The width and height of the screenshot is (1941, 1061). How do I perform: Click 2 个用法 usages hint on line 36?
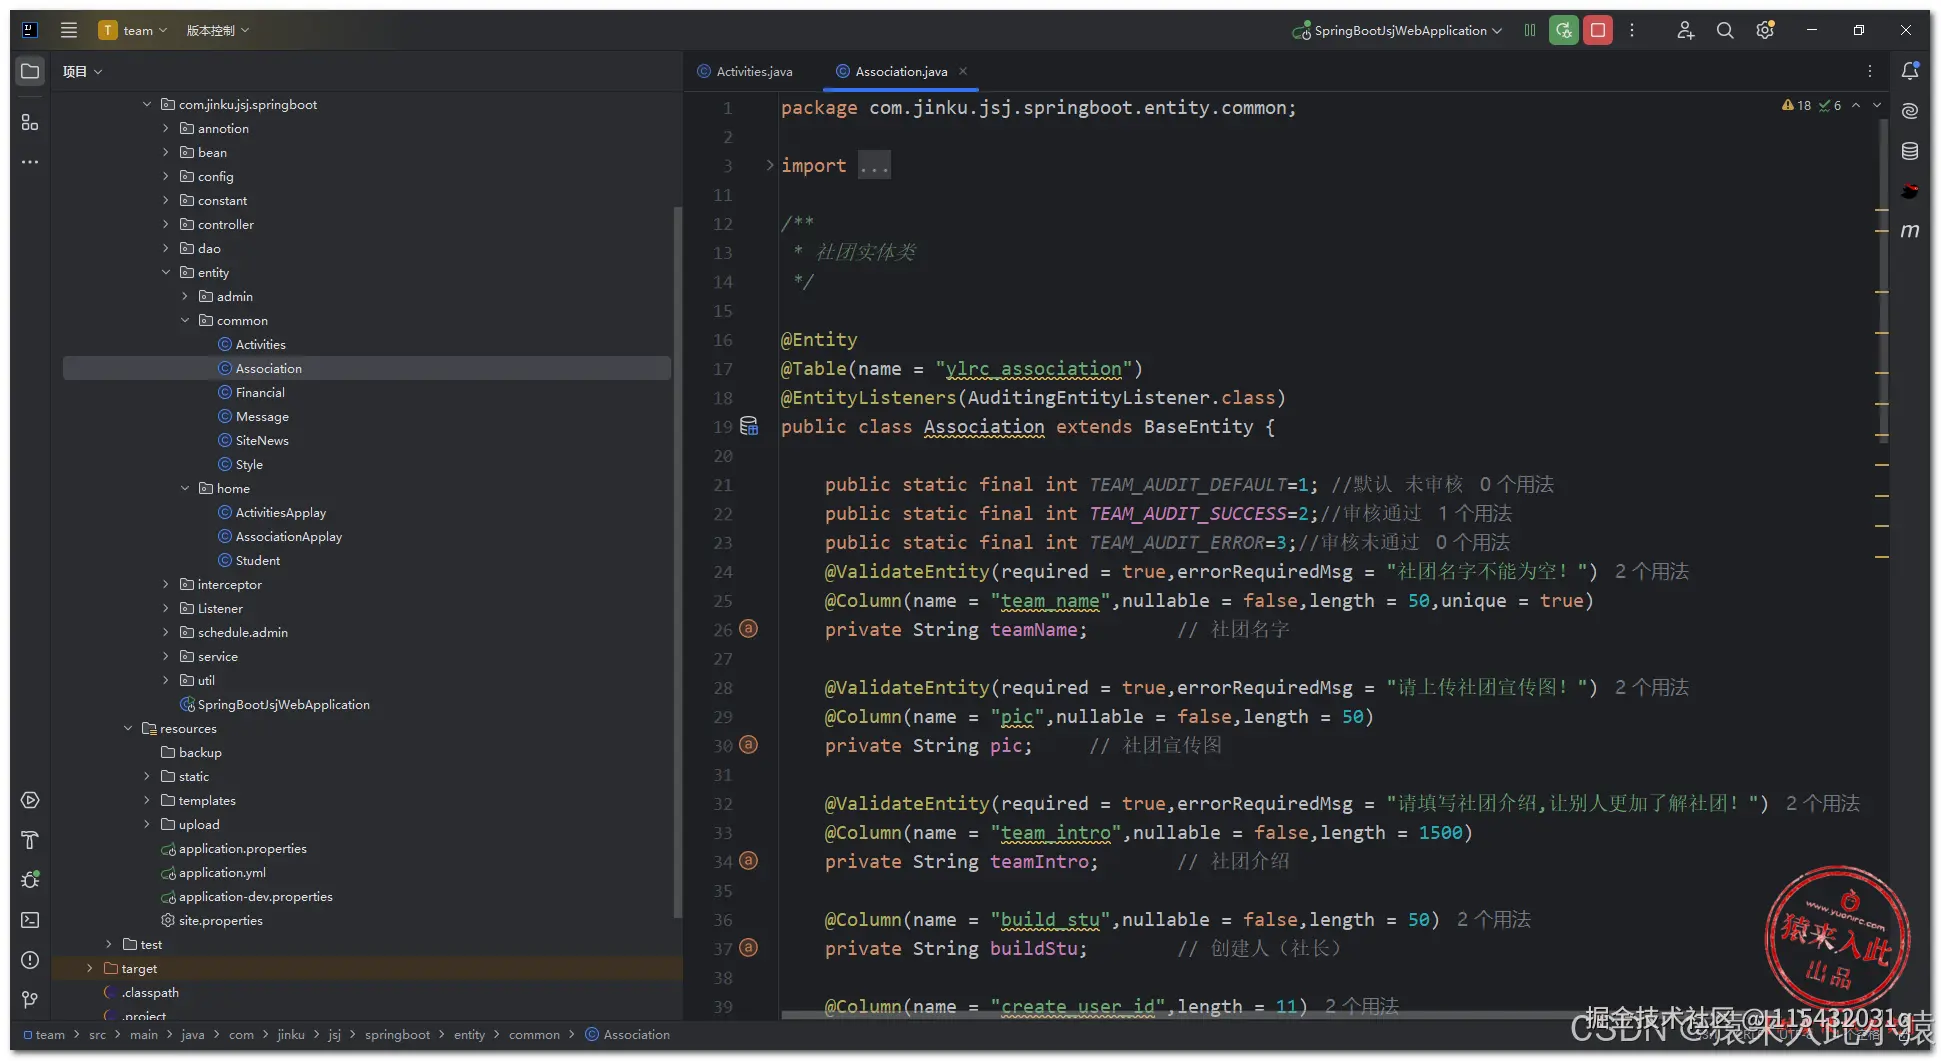pos(1494,919)
